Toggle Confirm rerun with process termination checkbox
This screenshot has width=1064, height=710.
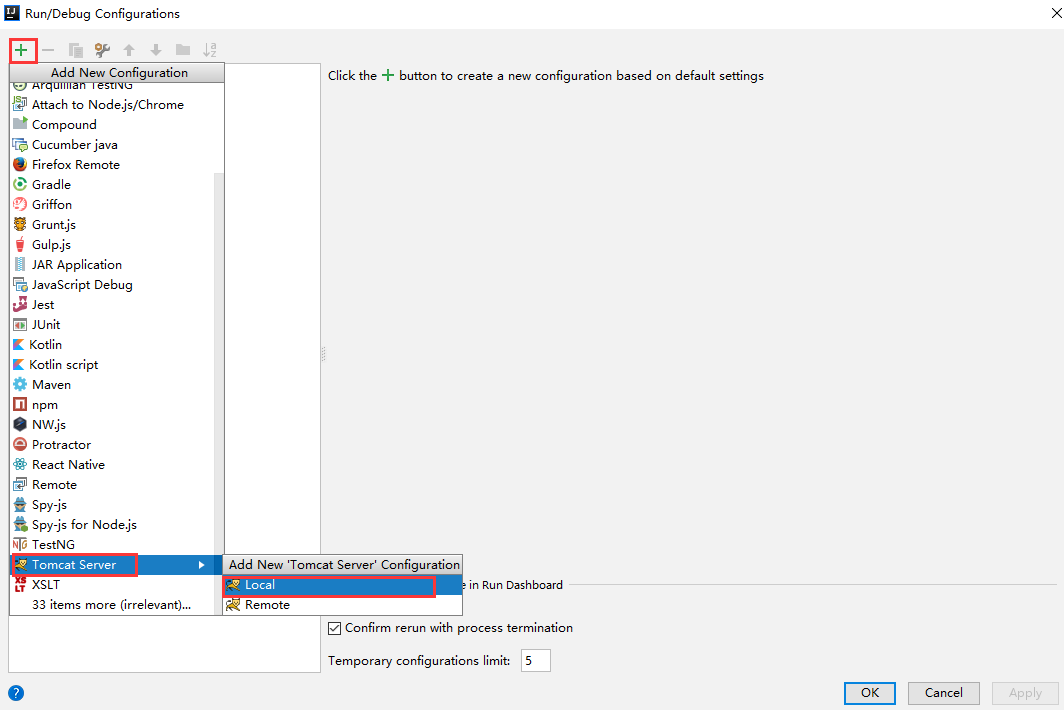tap(335, 629)
